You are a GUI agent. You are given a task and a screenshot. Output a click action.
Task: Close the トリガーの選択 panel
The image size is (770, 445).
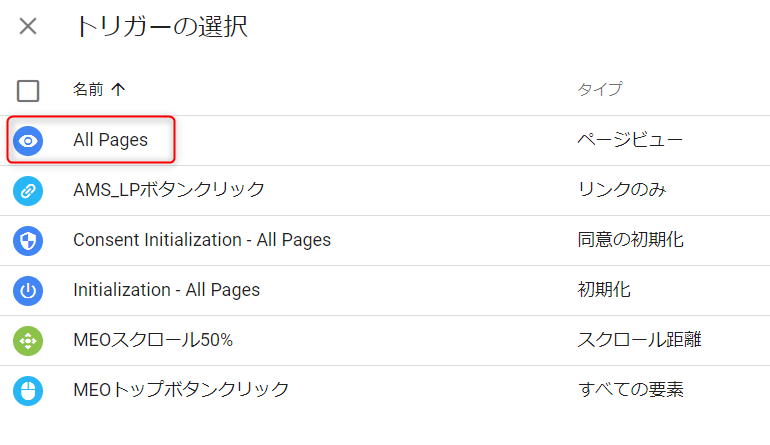pyautogui.click(x=28, y=26)
